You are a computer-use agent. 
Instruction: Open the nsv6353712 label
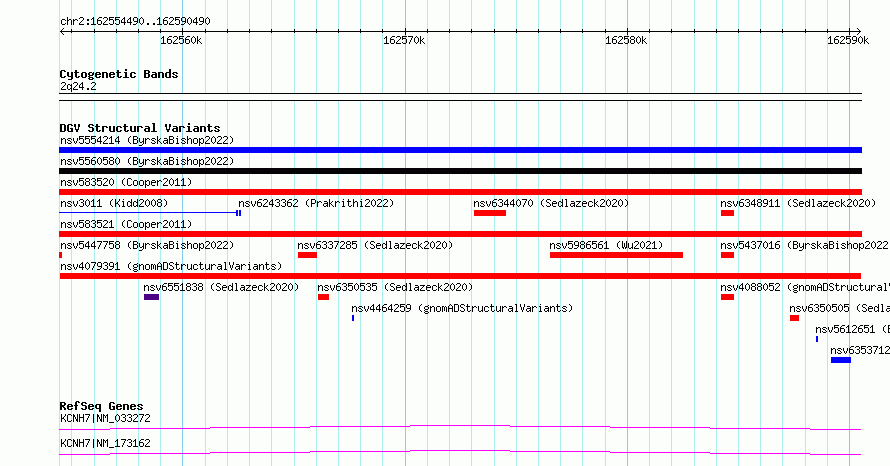(x=860, y=350)
